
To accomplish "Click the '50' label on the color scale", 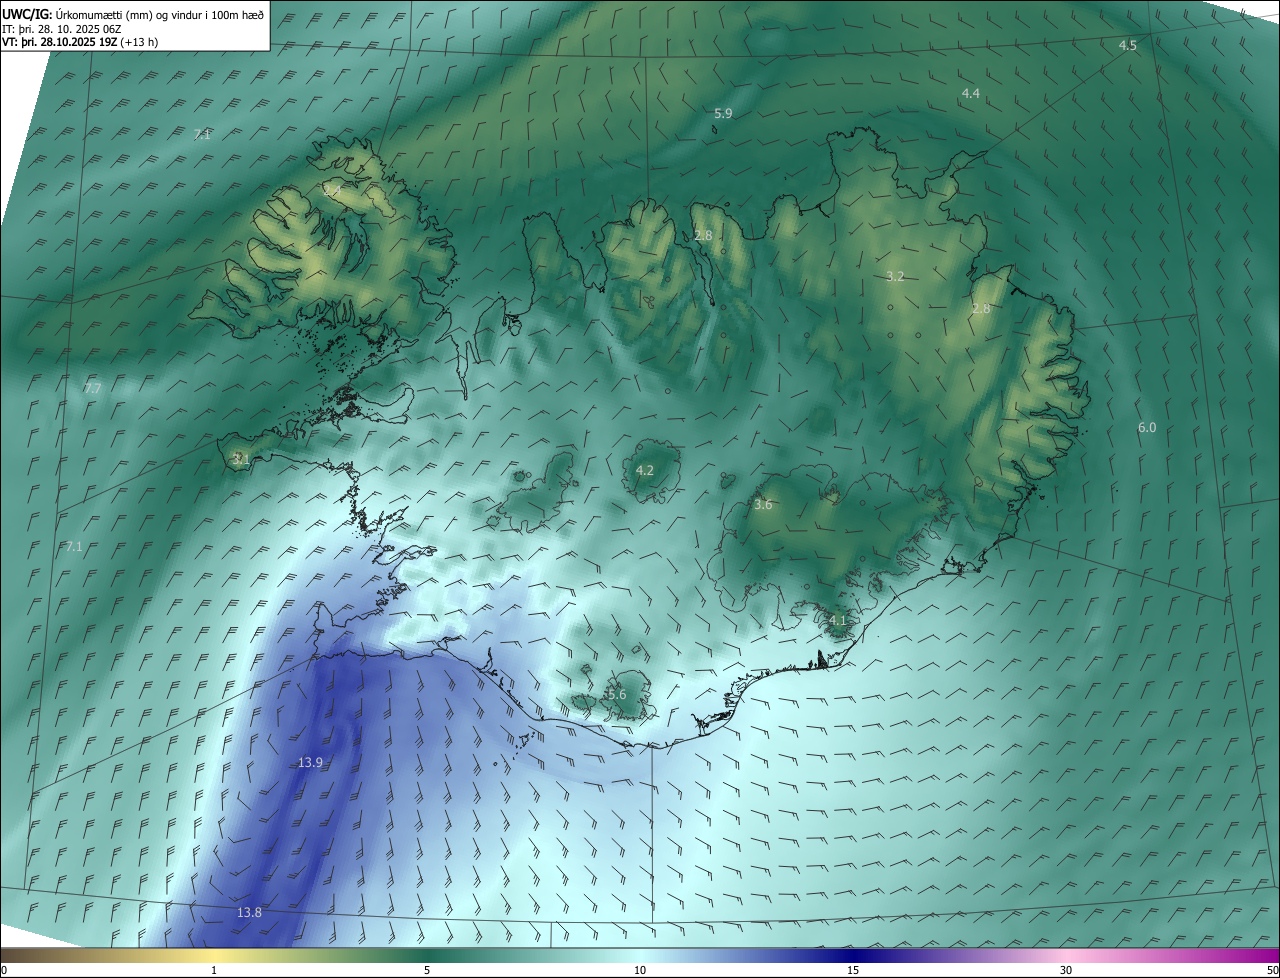I will pos(1271,970).
